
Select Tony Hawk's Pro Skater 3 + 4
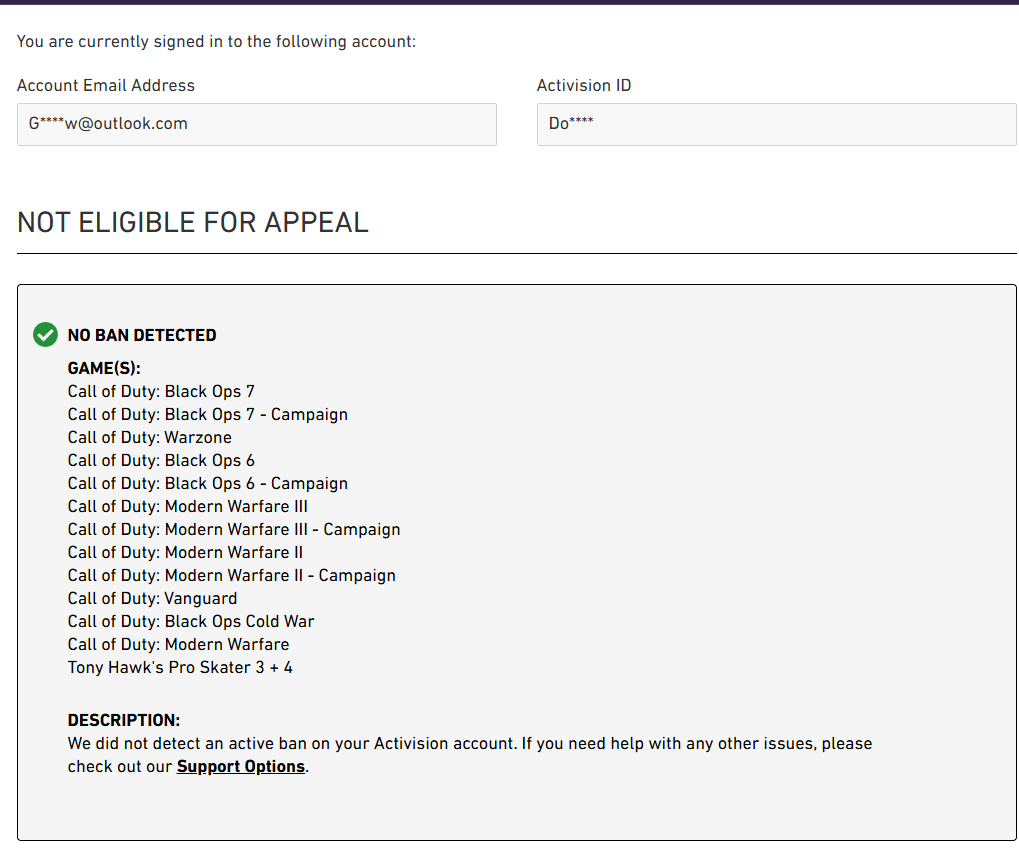pos(180,668)
